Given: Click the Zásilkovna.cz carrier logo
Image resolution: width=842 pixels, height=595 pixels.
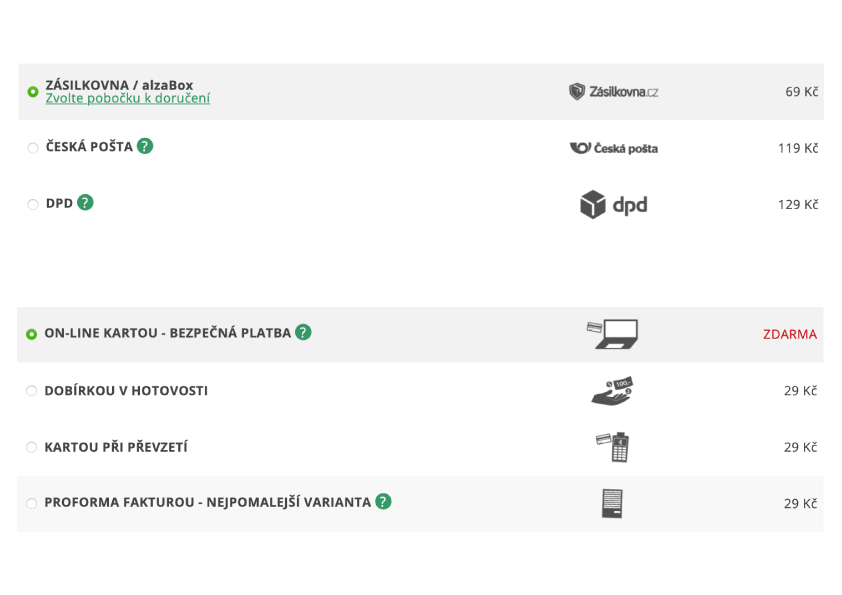Looking at the screenshot, I should (x=613, y=92).
